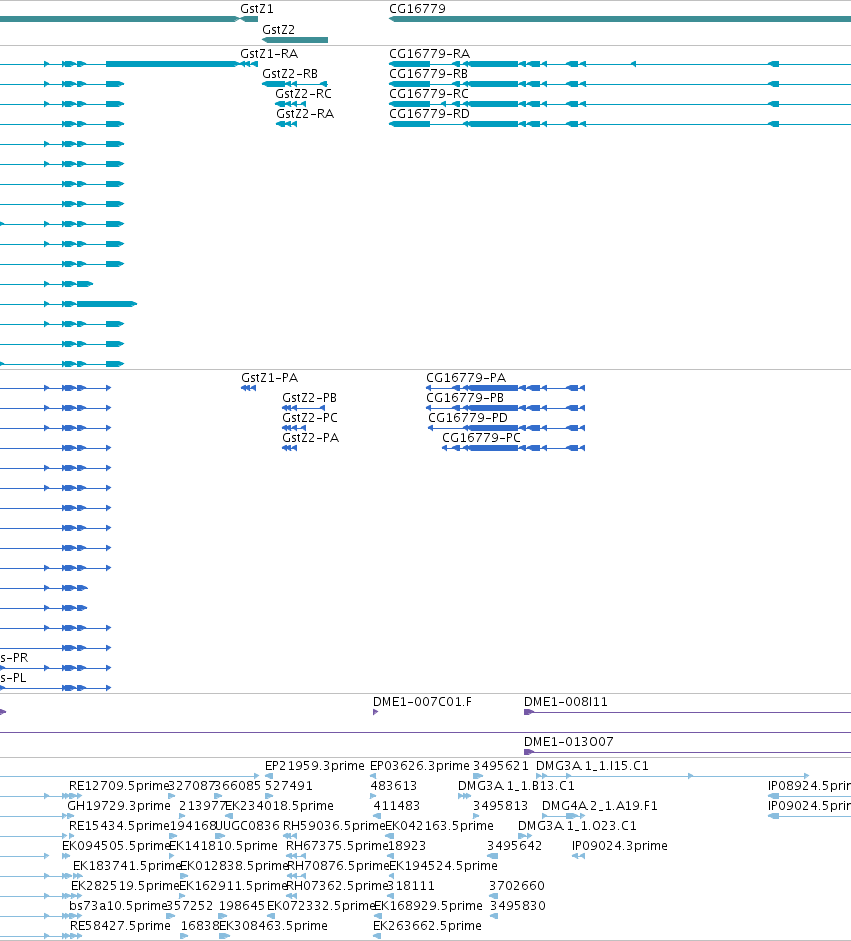Image resolution: width=851 pixels, height=941 pixels.
Task: Select the IP08924.5prim EST label
Action: point(809,786)
